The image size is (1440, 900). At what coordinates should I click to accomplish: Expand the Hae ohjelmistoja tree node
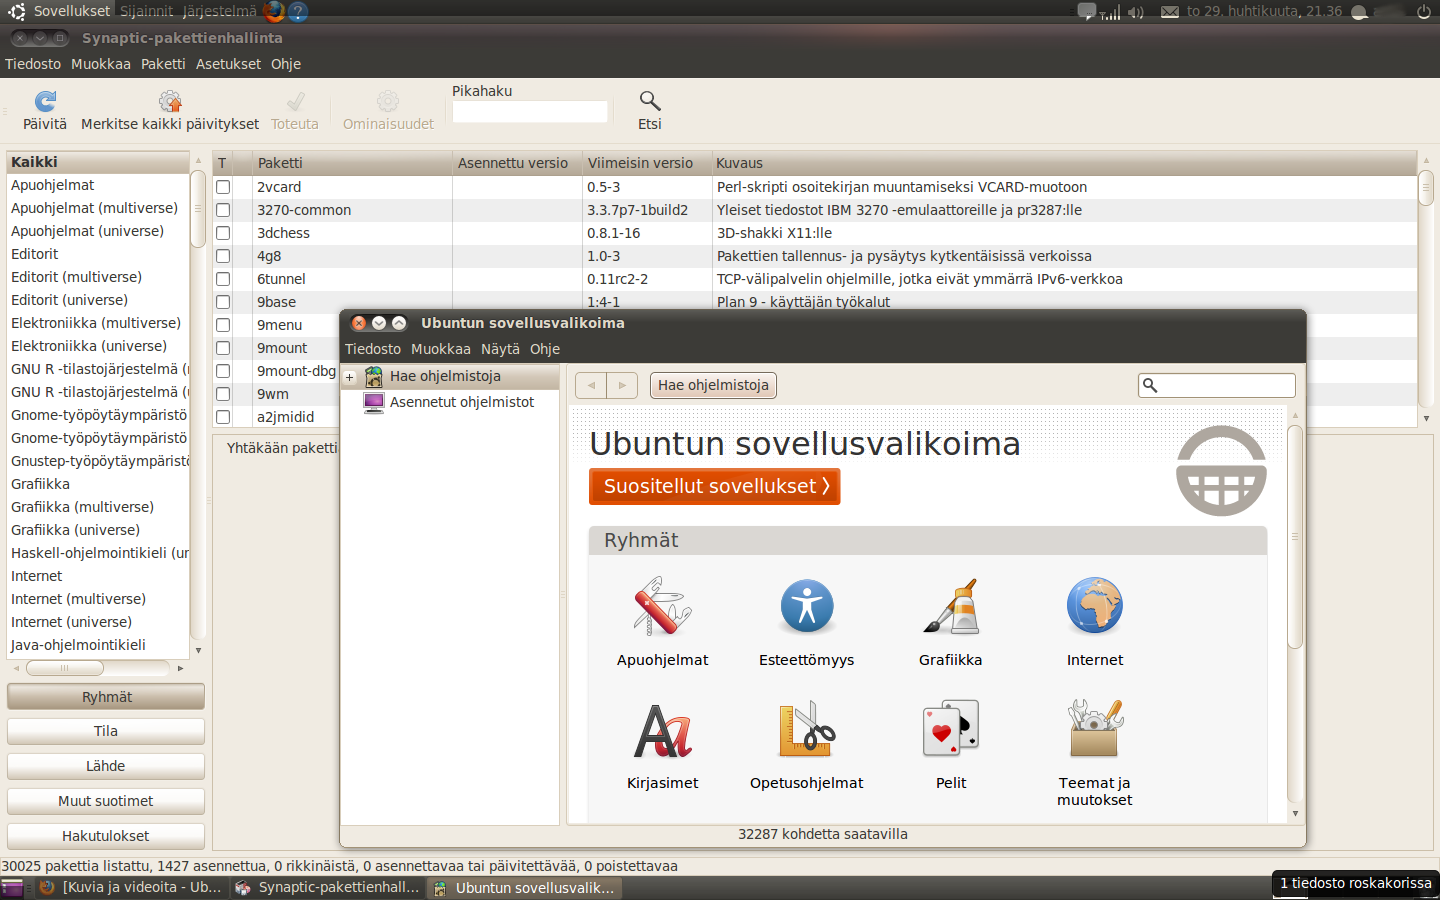tap(350, 377)
